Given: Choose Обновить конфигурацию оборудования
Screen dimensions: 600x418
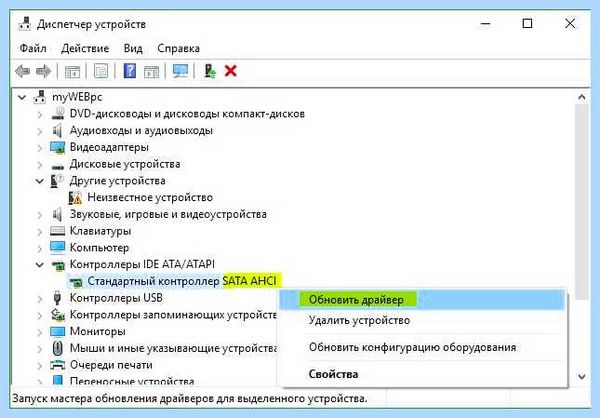Looking at the screenshot, I should (x=422, y=347).
